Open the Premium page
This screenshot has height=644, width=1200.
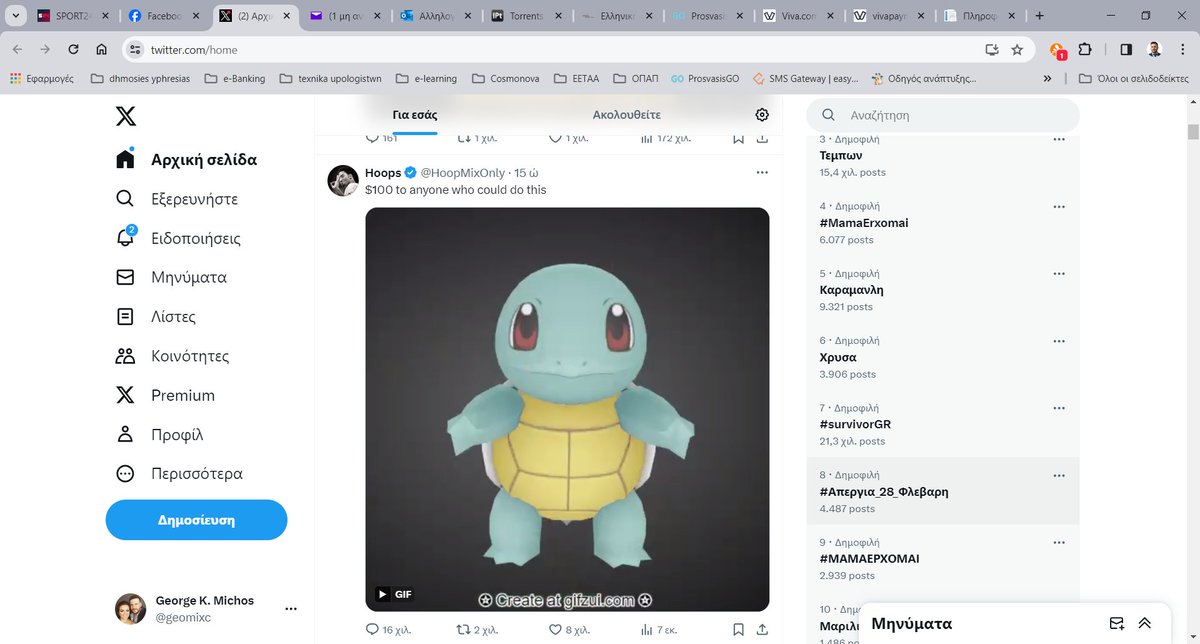[165, 395]
